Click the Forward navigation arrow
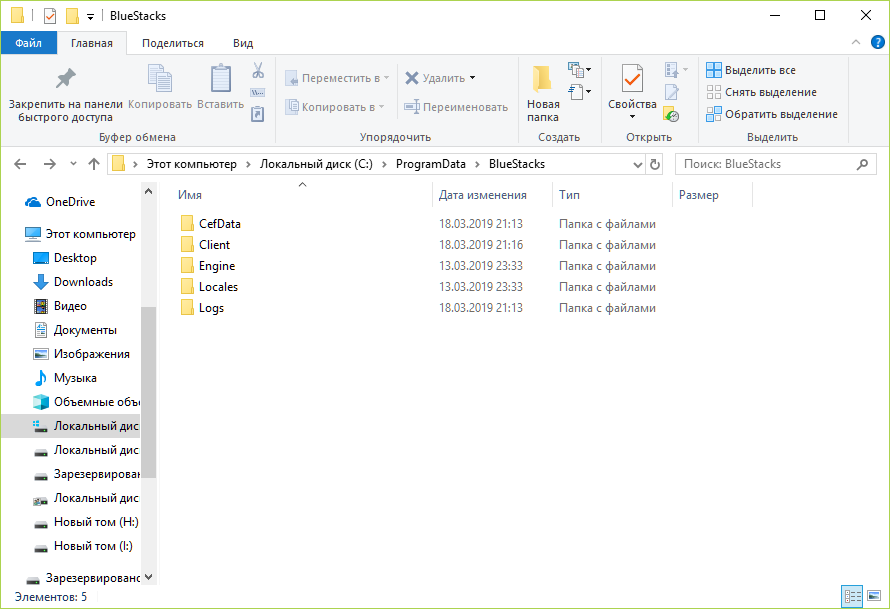Screen dimensions: 890x609 [x=50, y=164]
